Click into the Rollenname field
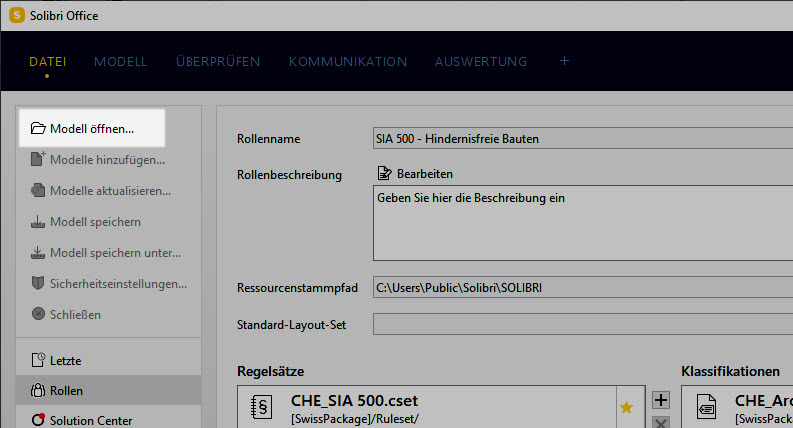 583,138
